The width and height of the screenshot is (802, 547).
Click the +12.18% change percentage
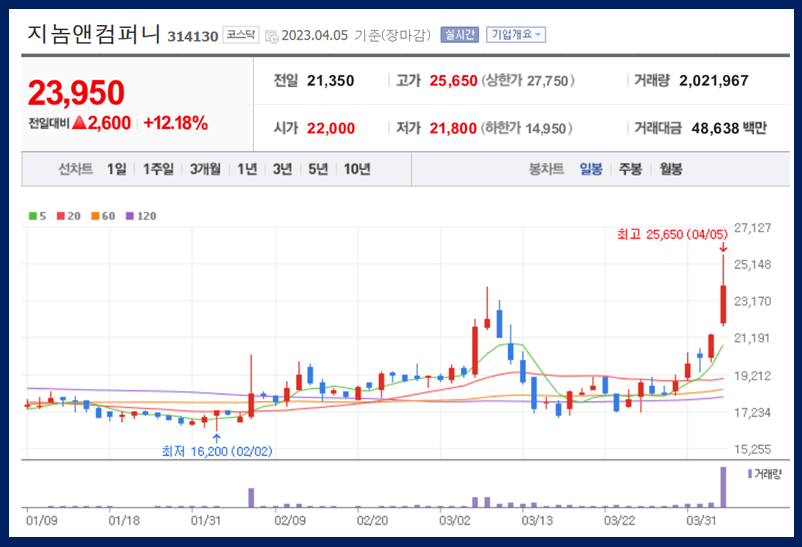[x=175, y=123]
